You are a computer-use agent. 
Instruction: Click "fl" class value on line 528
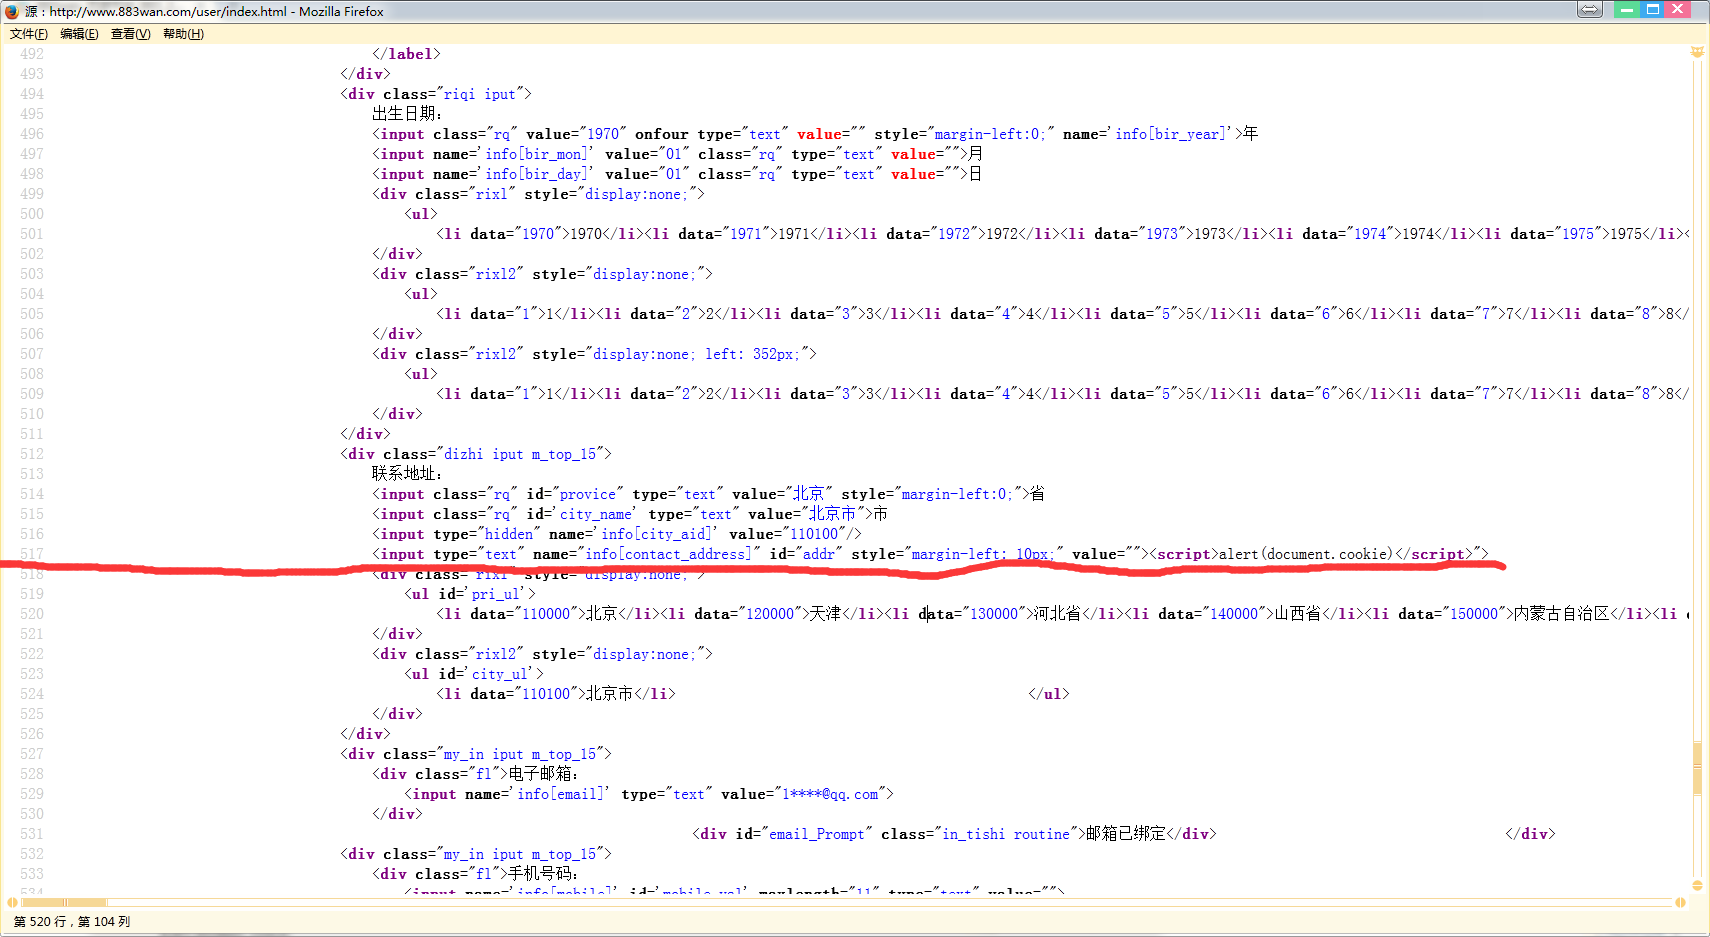click(x=484, y=774)
